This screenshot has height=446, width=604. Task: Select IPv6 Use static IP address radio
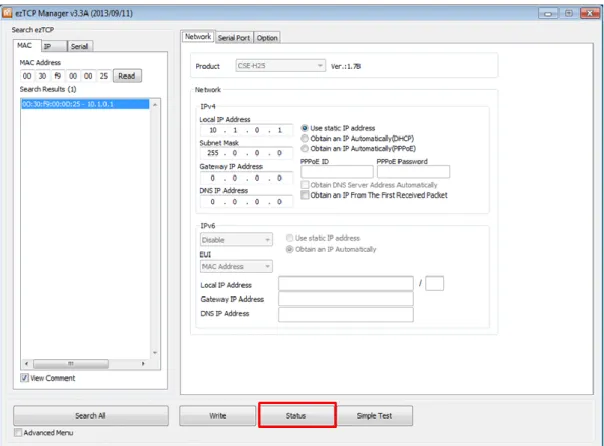click(289, 238)
